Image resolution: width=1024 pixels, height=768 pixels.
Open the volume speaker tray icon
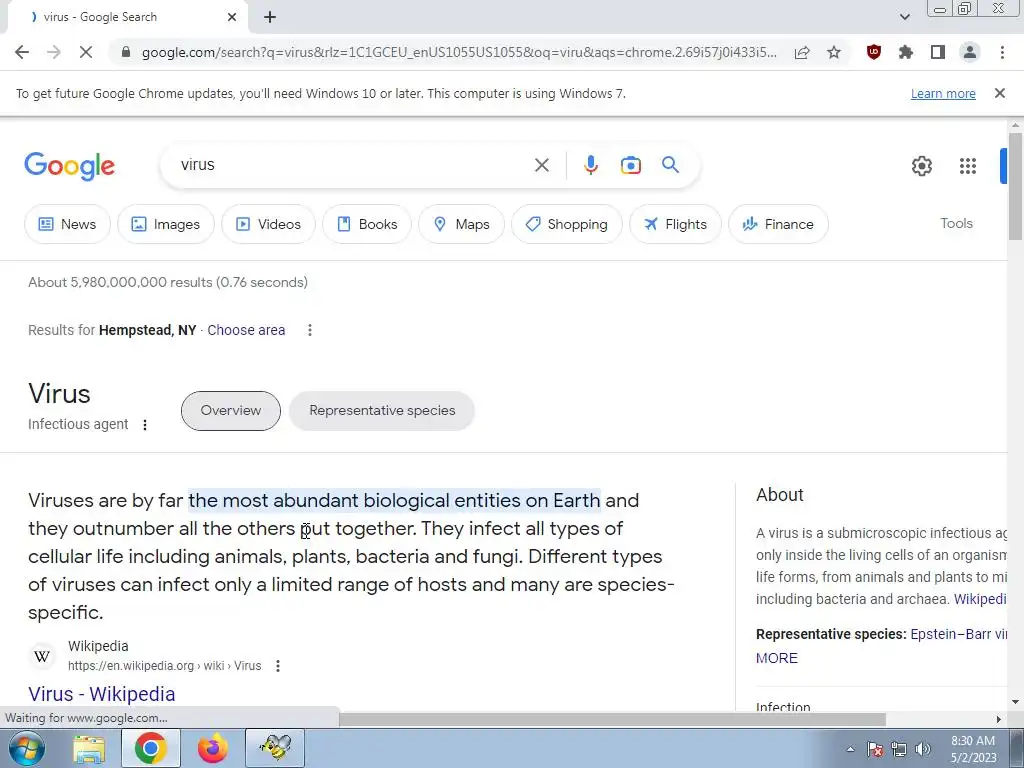point(923,749)
